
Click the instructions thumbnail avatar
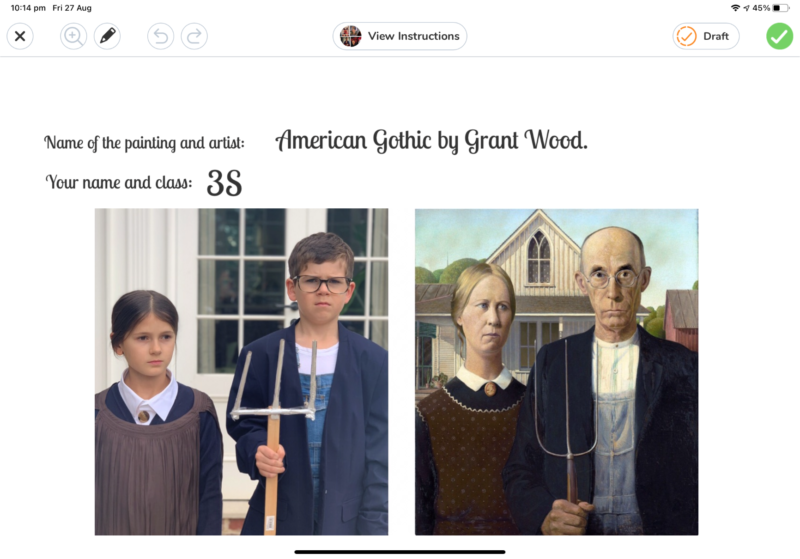(x=351, y=36)
